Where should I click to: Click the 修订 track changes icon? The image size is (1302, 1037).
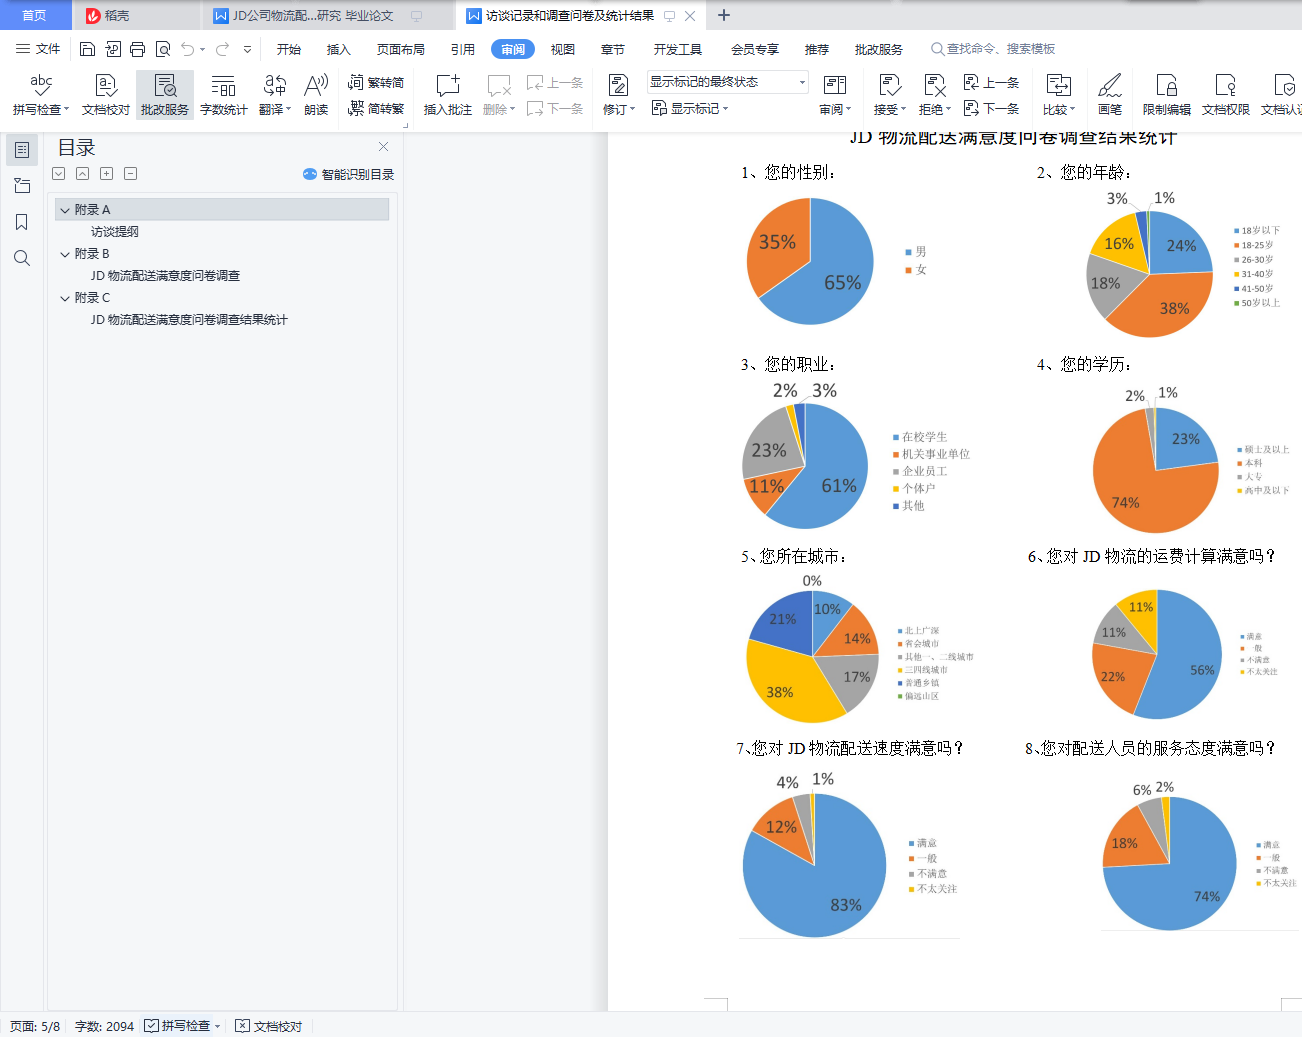coord(618,85)
